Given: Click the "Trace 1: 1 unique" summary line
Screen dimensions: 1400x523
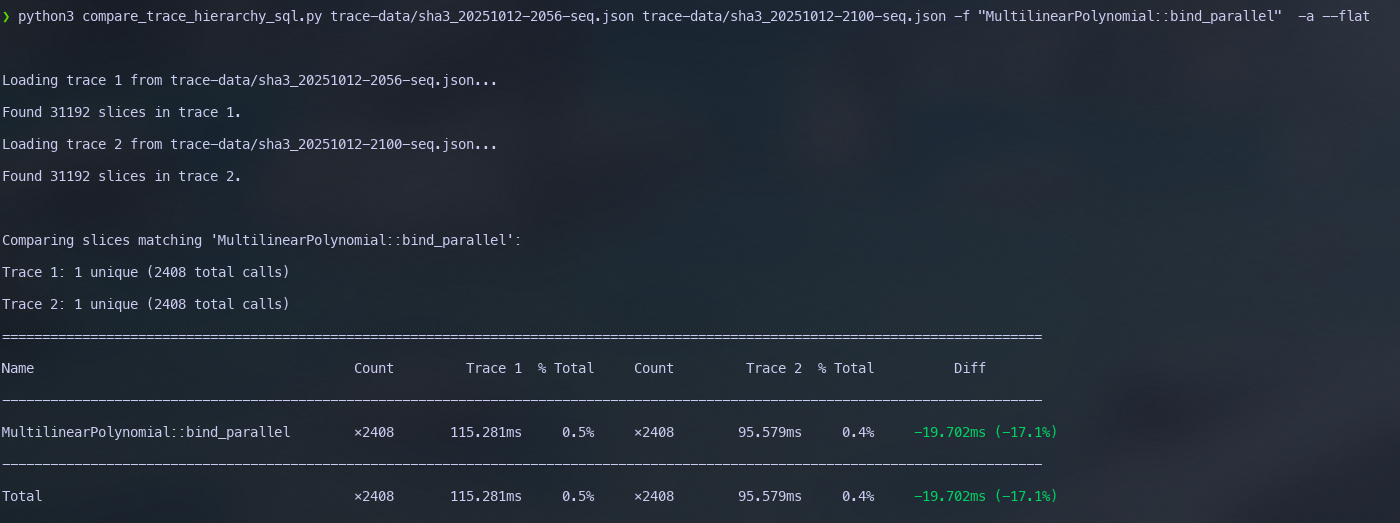Looking at the screenshot, I should [145, 272].
